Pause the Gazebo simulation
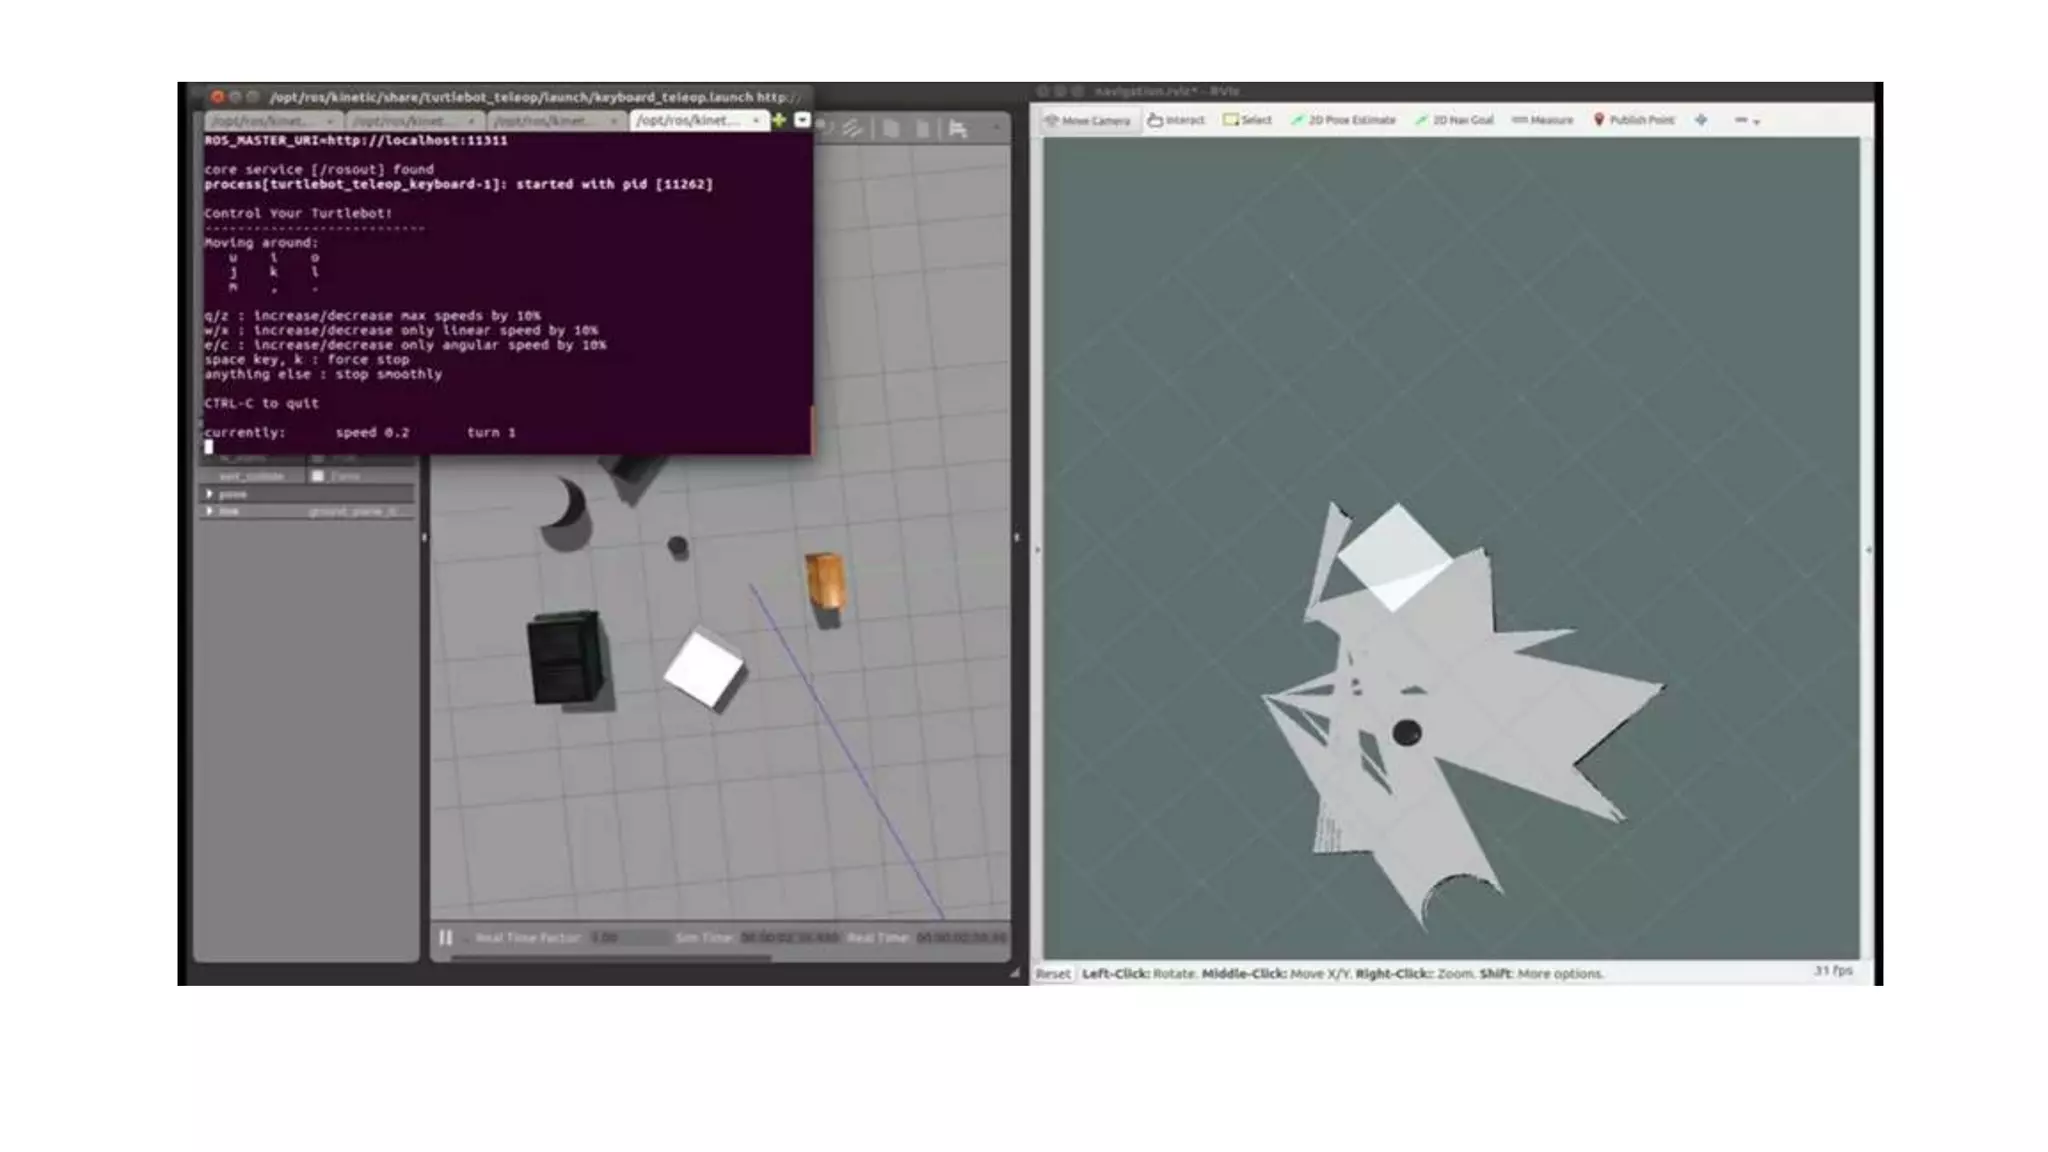 point(446,937)
